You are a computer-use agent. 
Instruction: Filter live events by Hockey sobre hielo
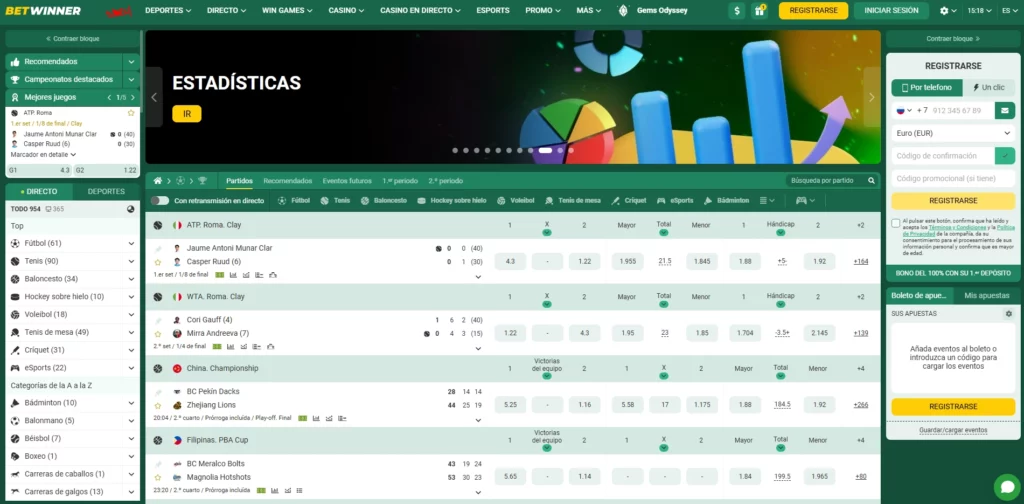(x=452, y=200)
